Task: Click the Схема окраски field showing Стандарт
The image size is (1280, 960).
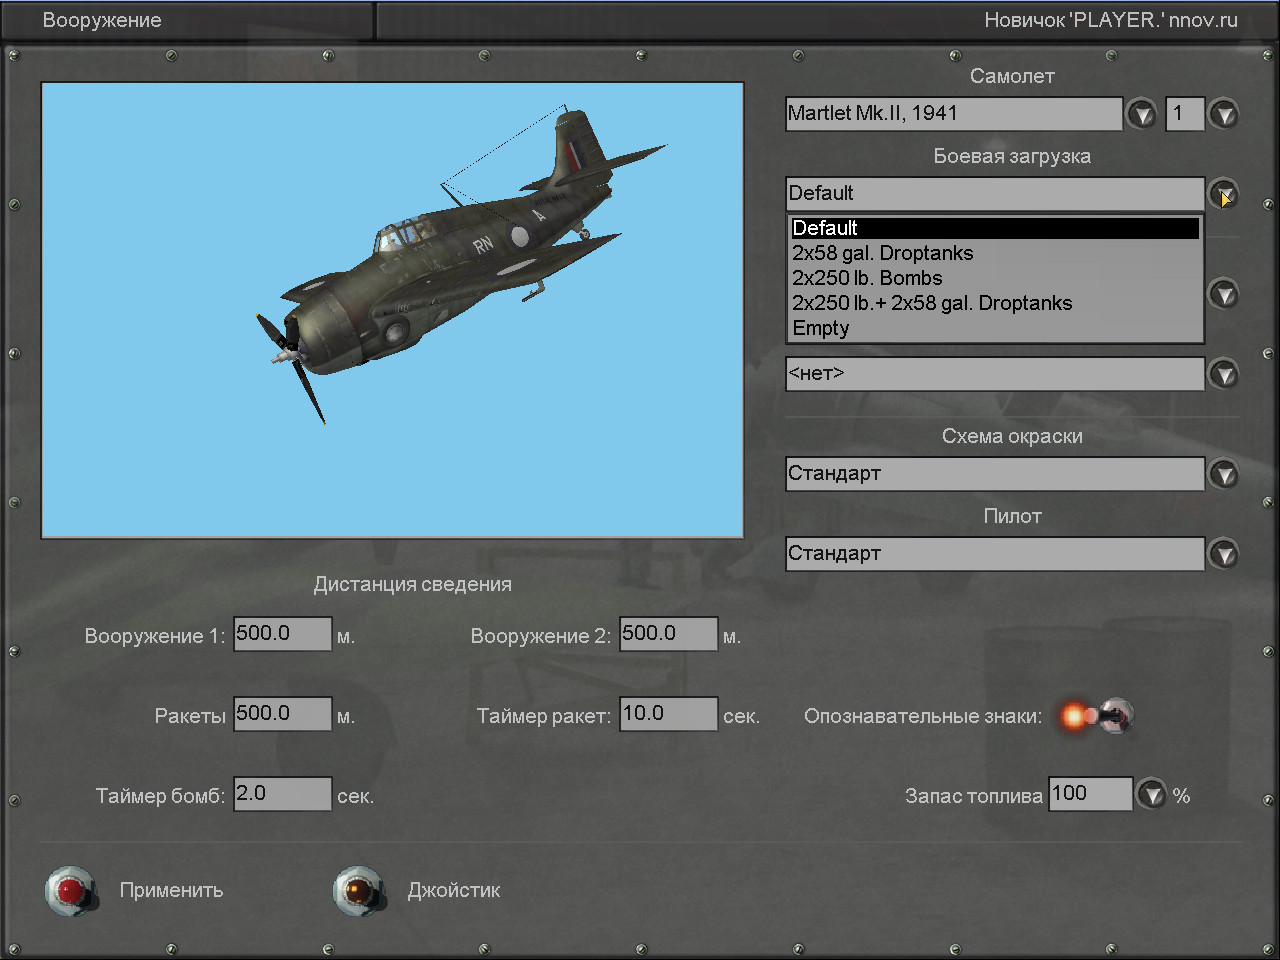Action: (995, 474)
